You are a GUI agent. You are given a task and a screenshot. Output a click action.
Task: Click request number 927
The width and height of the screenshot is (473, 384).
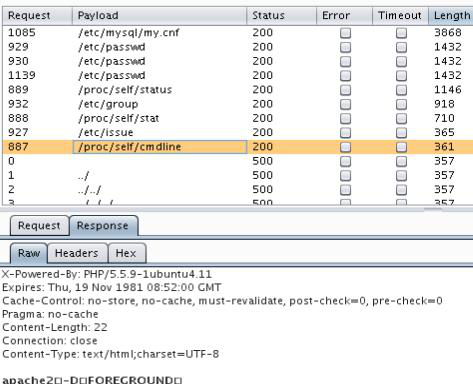[18, 133]
